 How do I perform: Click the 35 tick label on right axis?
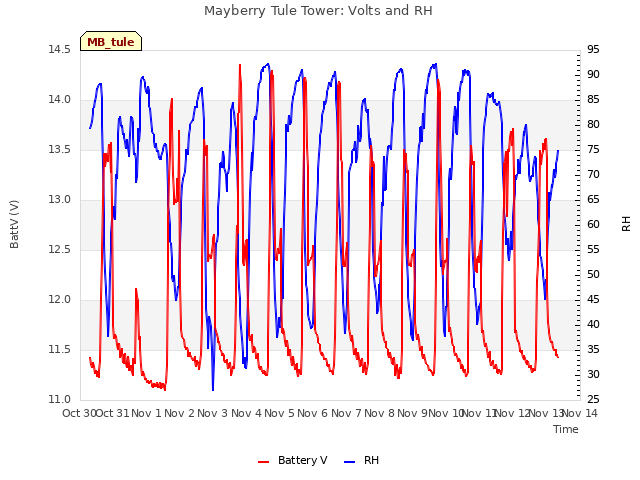click(x=593, y=350)
